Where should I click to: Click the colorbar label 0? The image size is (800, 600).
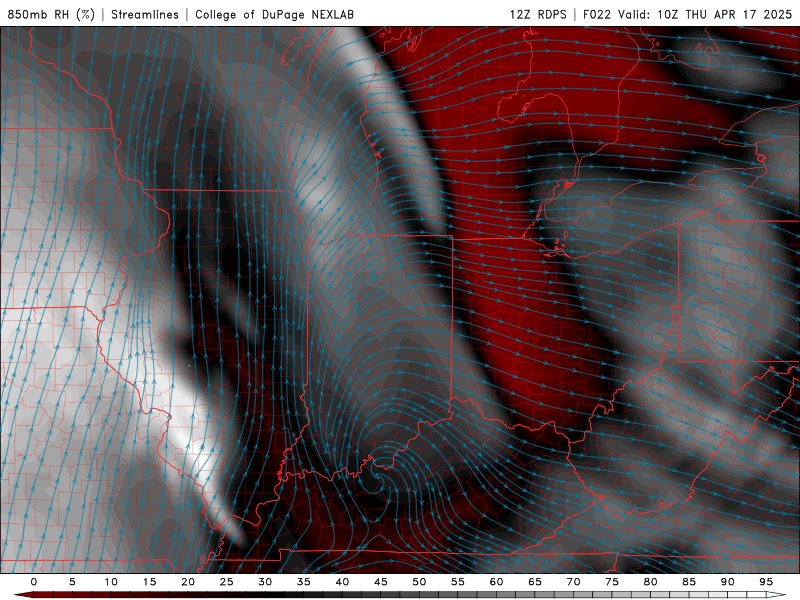point(34,582)
